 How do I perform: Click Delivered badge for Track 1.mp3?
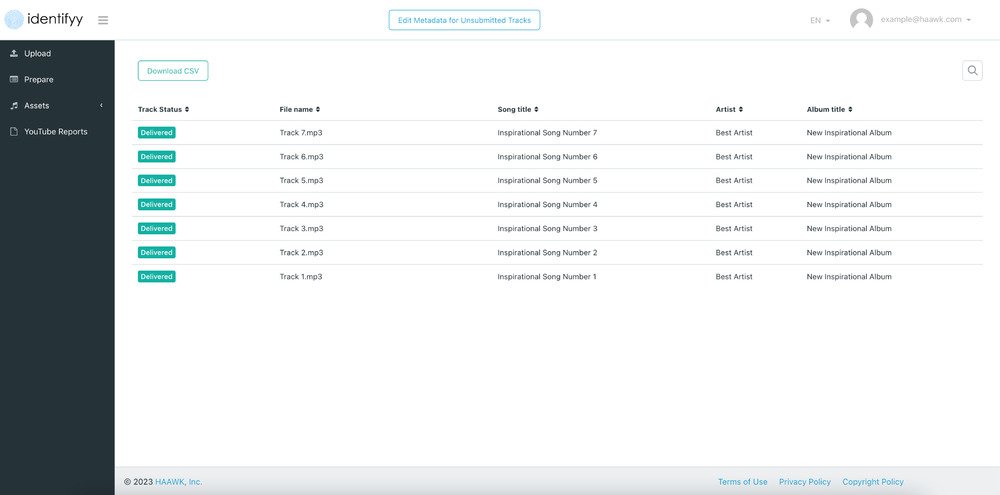click(156, 277)
